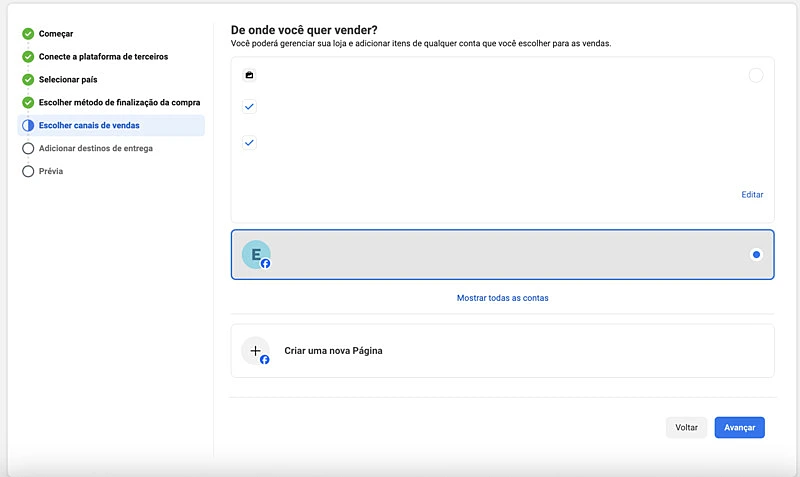Click the plus icon for creating a new Page
The width and height of the screenshot is (800, 477).
click(256, 351)
